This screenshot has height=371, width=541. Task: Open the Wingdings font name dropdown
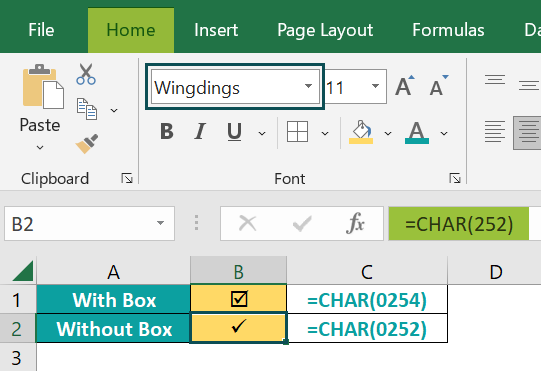click(308, 86)
